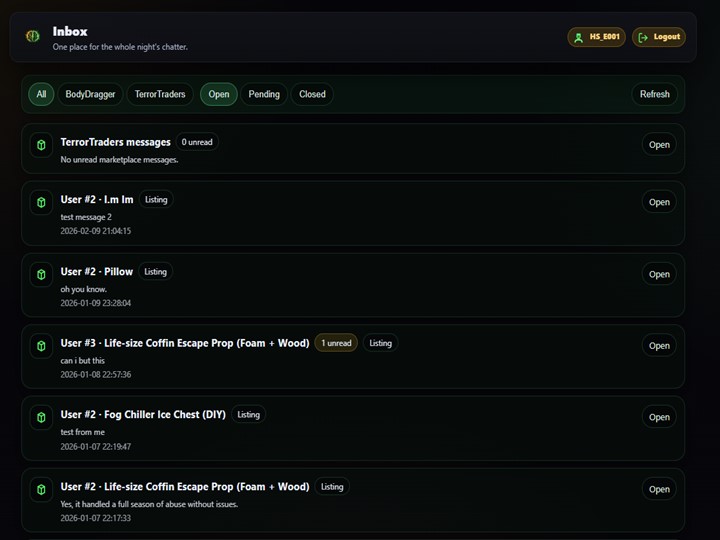This screenshot has width=720, height=540.
Task: Click cube icon of Pillow conversation
Action: (x=41, y=275)
